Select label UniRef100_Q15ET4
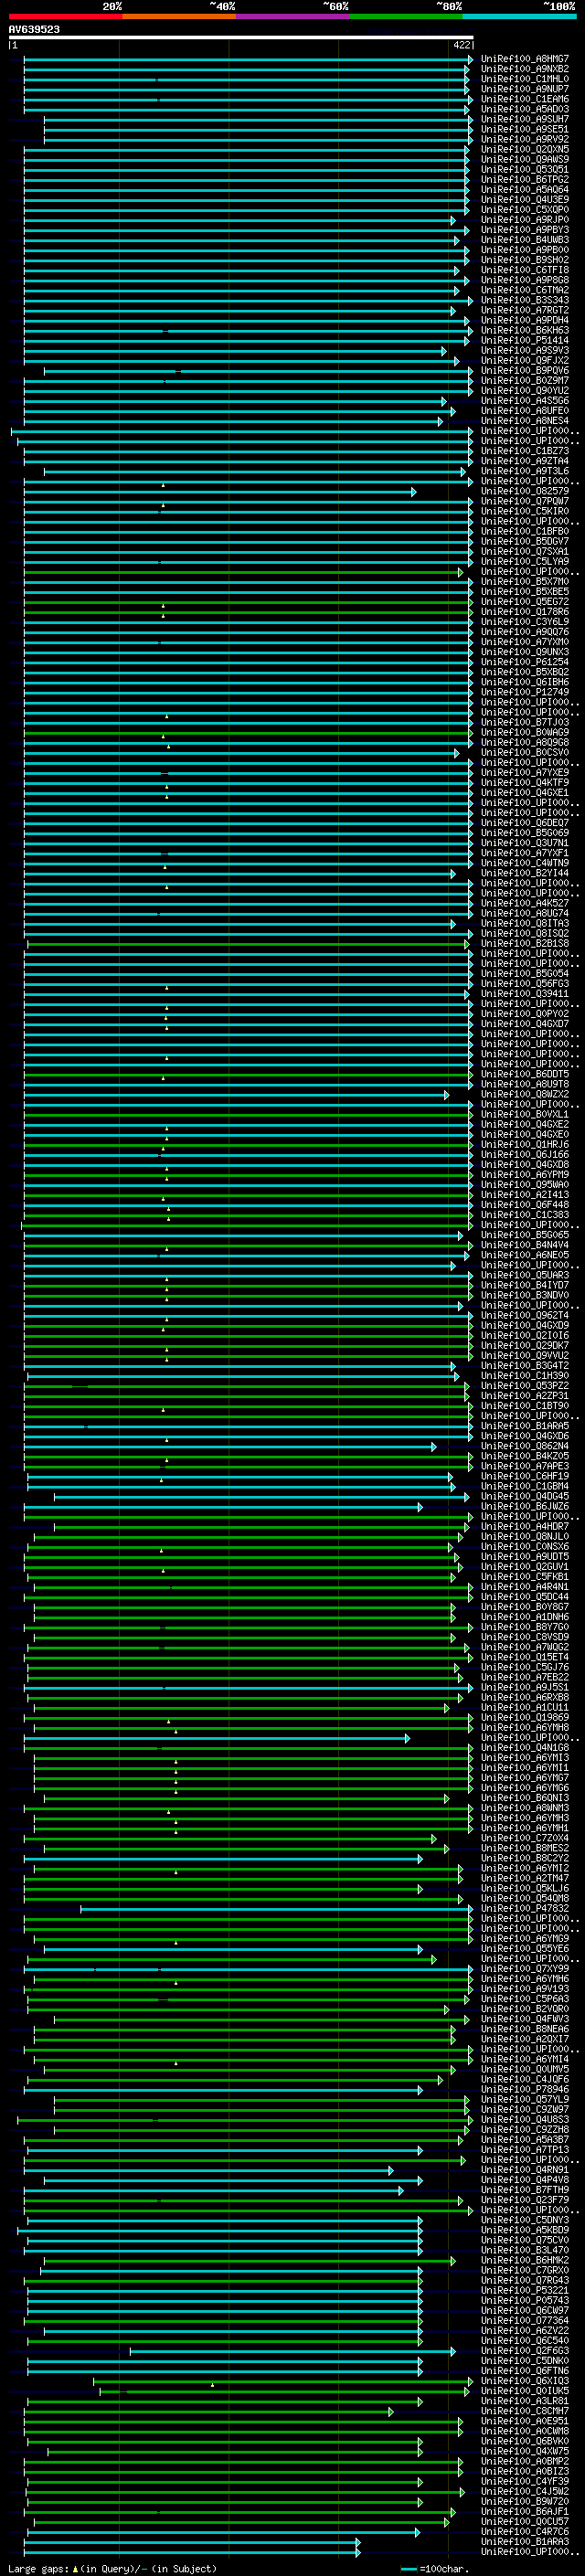The width and height of the screenshot is (585, 2576). 525,1658
